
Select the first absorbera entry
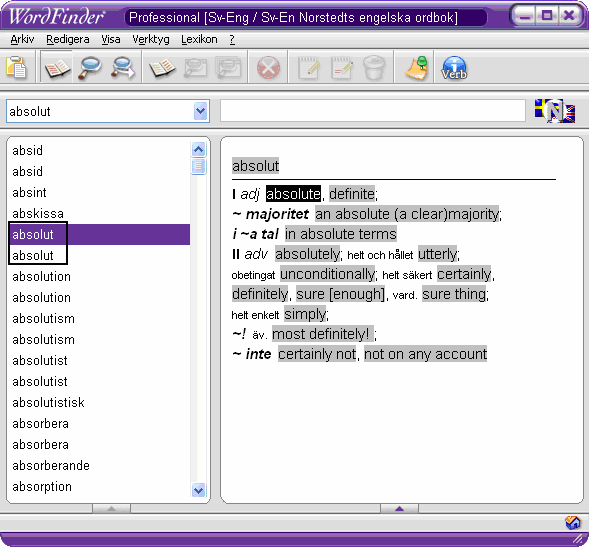click(99, 424)
